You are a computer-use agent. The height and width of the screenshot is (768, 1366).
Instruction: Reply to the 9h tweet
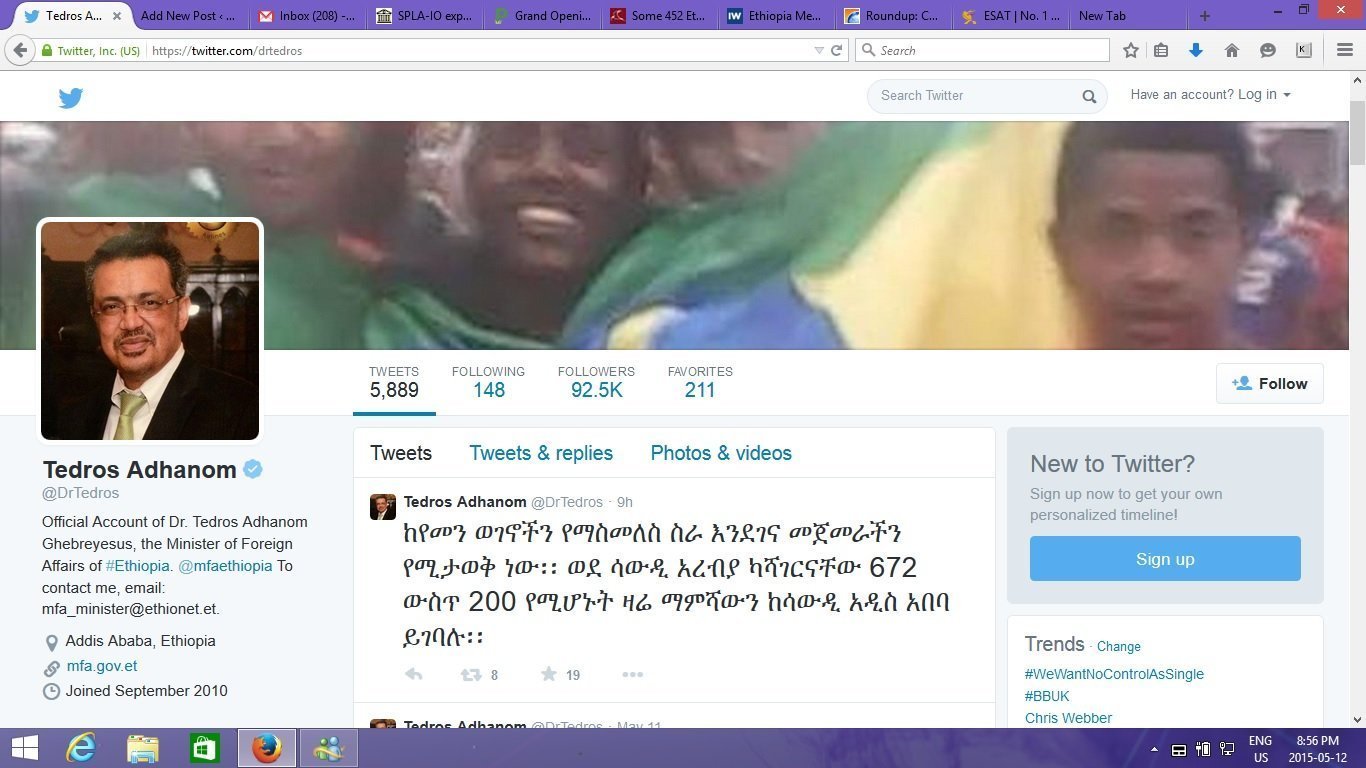[x=413, y=675]
